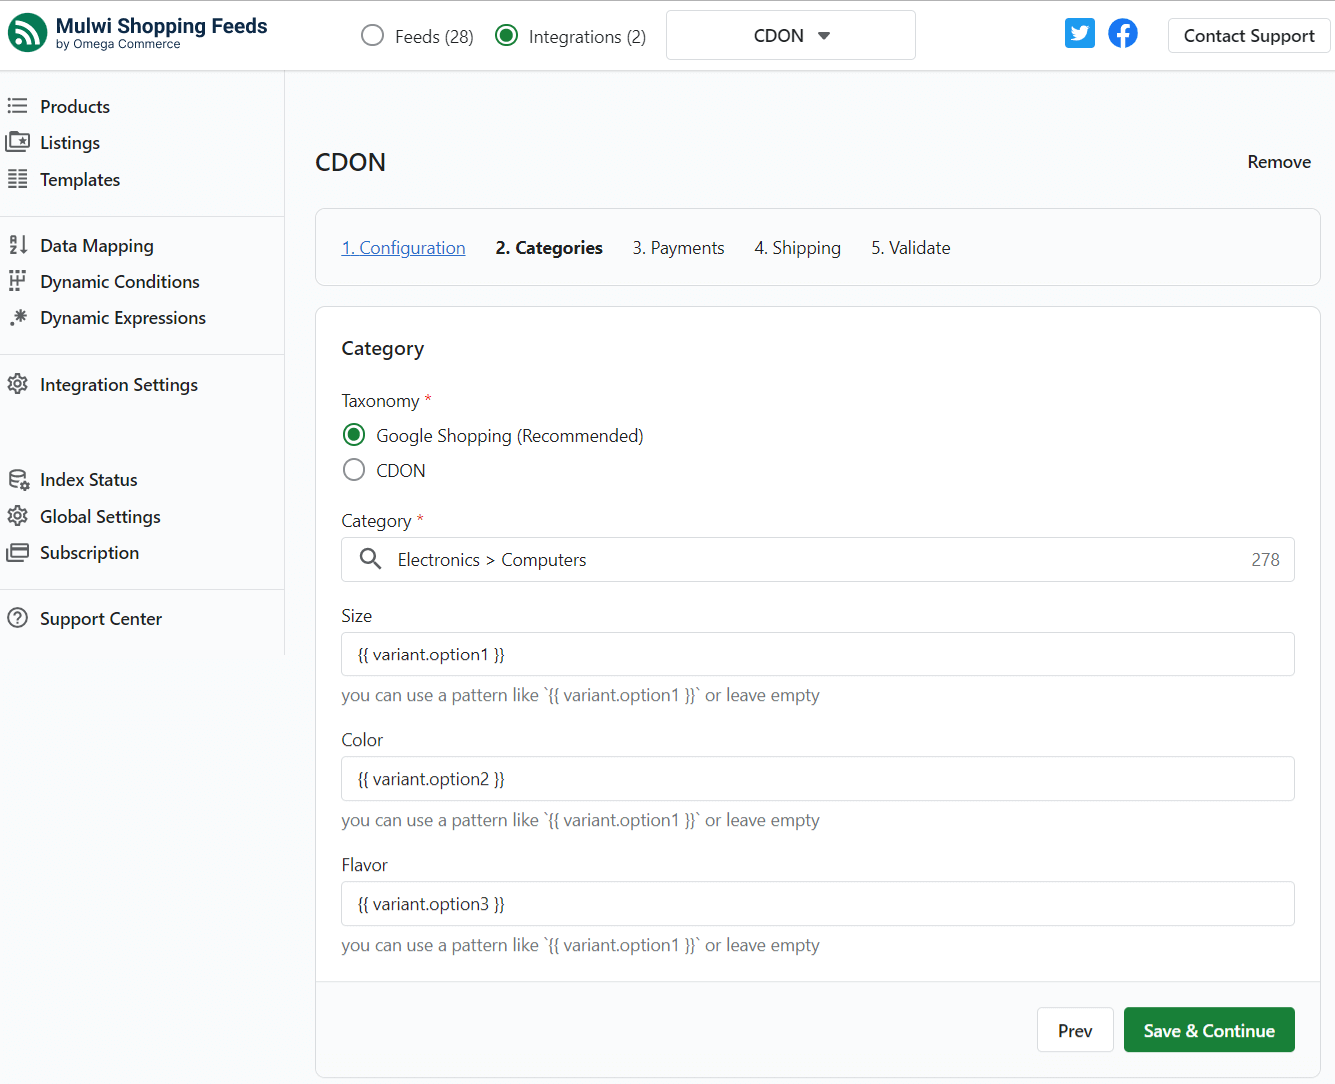Click the Templates grid icon in sidebar
1335x1084 pixels.
18,179
